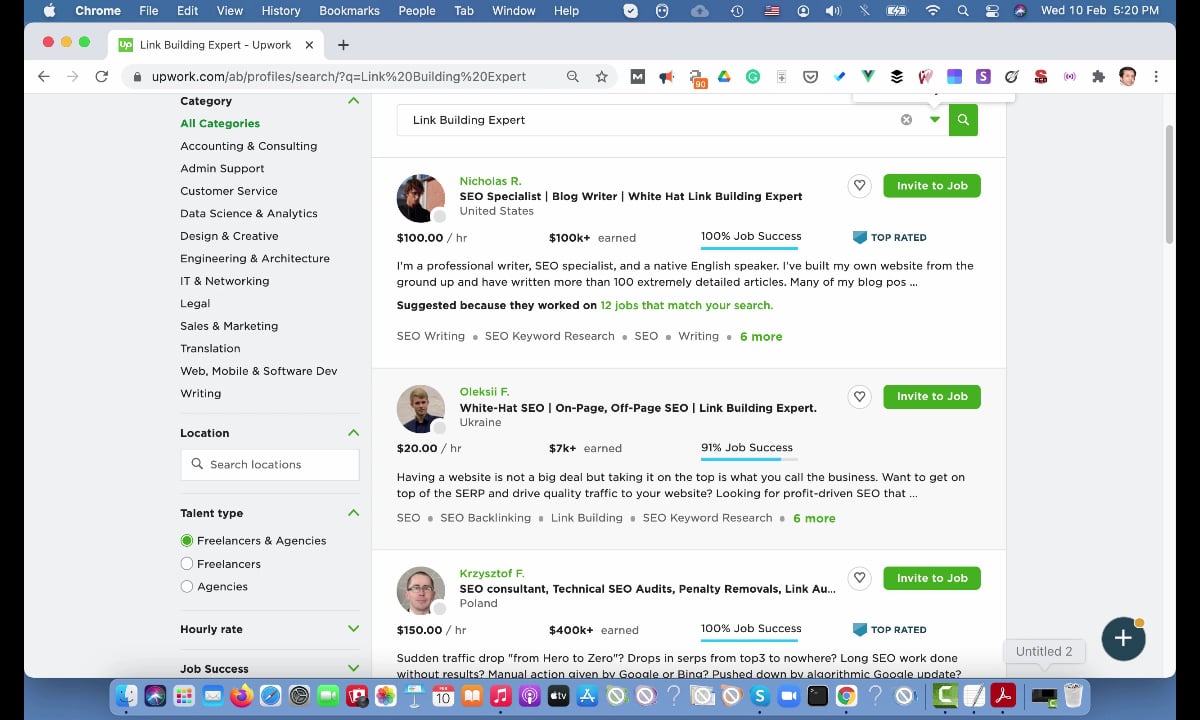The width and height of the screenshot is (1200, 720).
Task: Show 6 more skills for Oleksii F.
Action: click(x=814, y=519)
